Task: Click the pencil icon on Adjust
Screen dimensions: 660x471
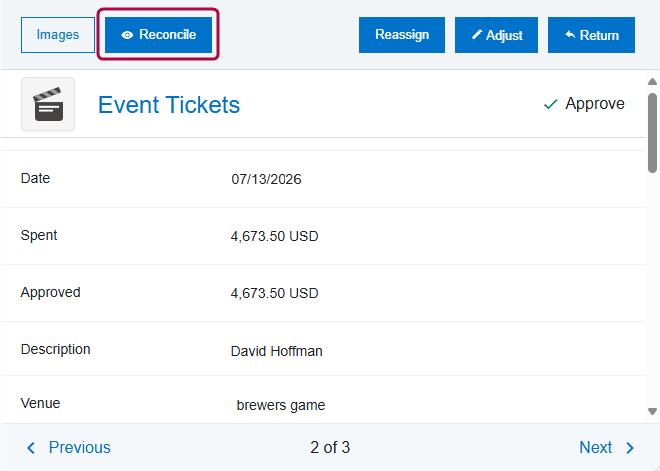Action: (477, 35)
